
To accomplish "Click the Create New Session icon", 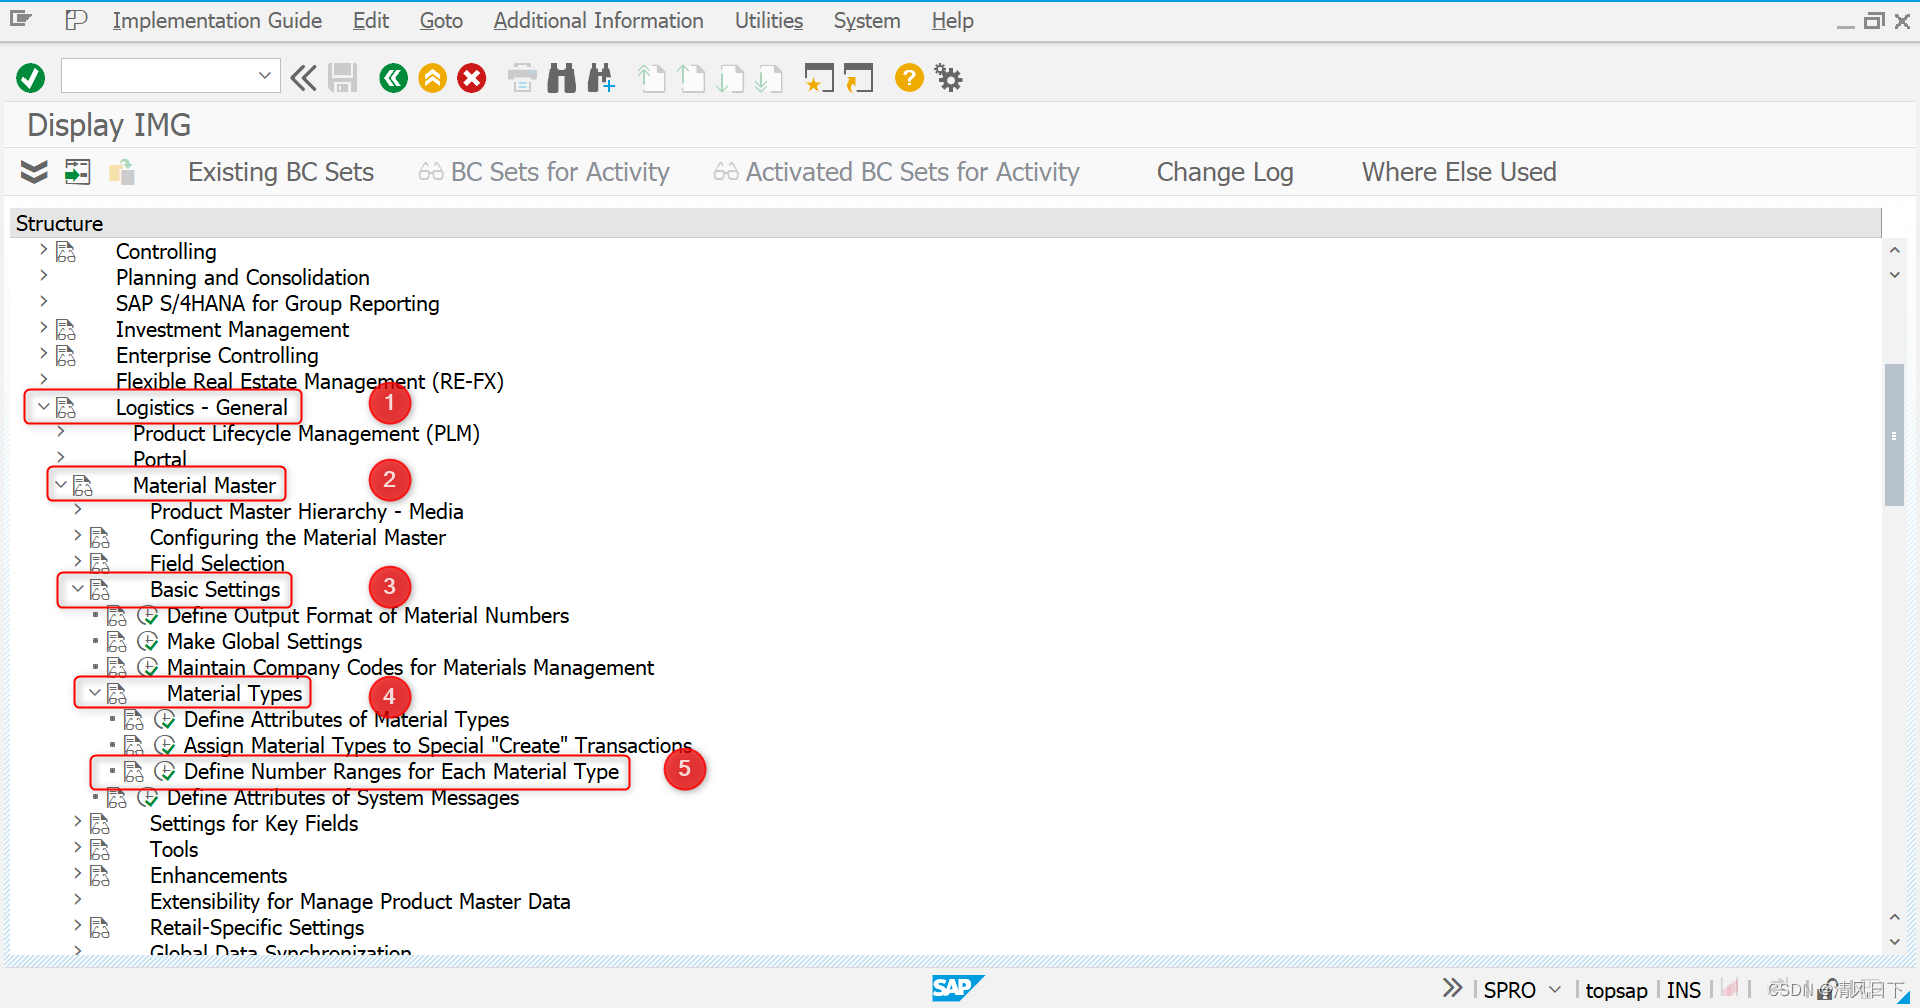I will tap(819, 78).
